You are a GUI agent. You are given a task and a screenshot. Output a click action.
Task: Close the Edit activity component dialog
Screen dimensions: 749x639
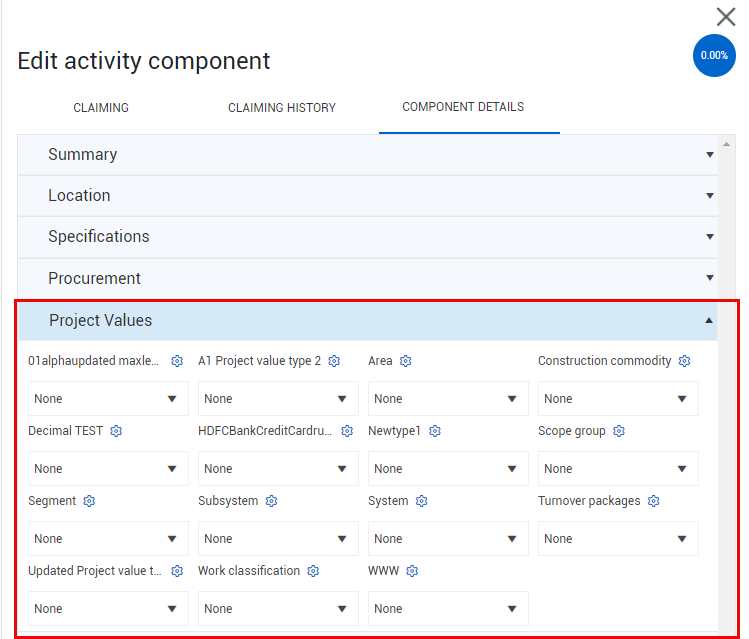pos(726,17)
